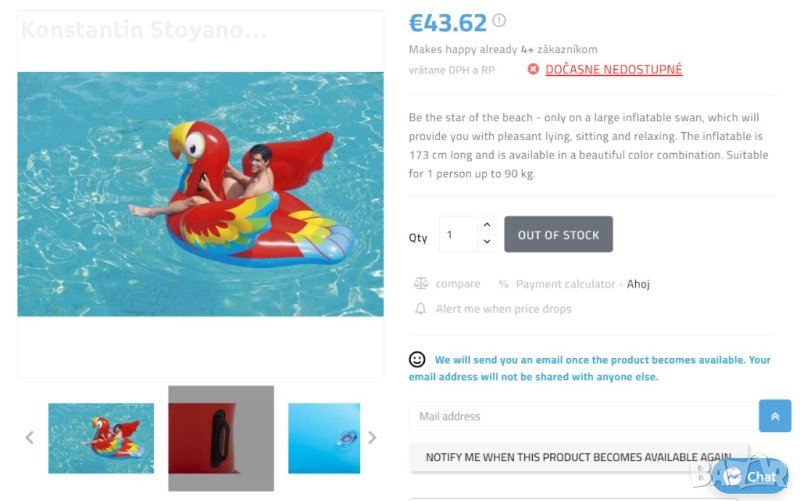Show next thumbnails with the right chevron
Image resolution: width=800 pixels, height=501 pixels.
click(372, 437)
